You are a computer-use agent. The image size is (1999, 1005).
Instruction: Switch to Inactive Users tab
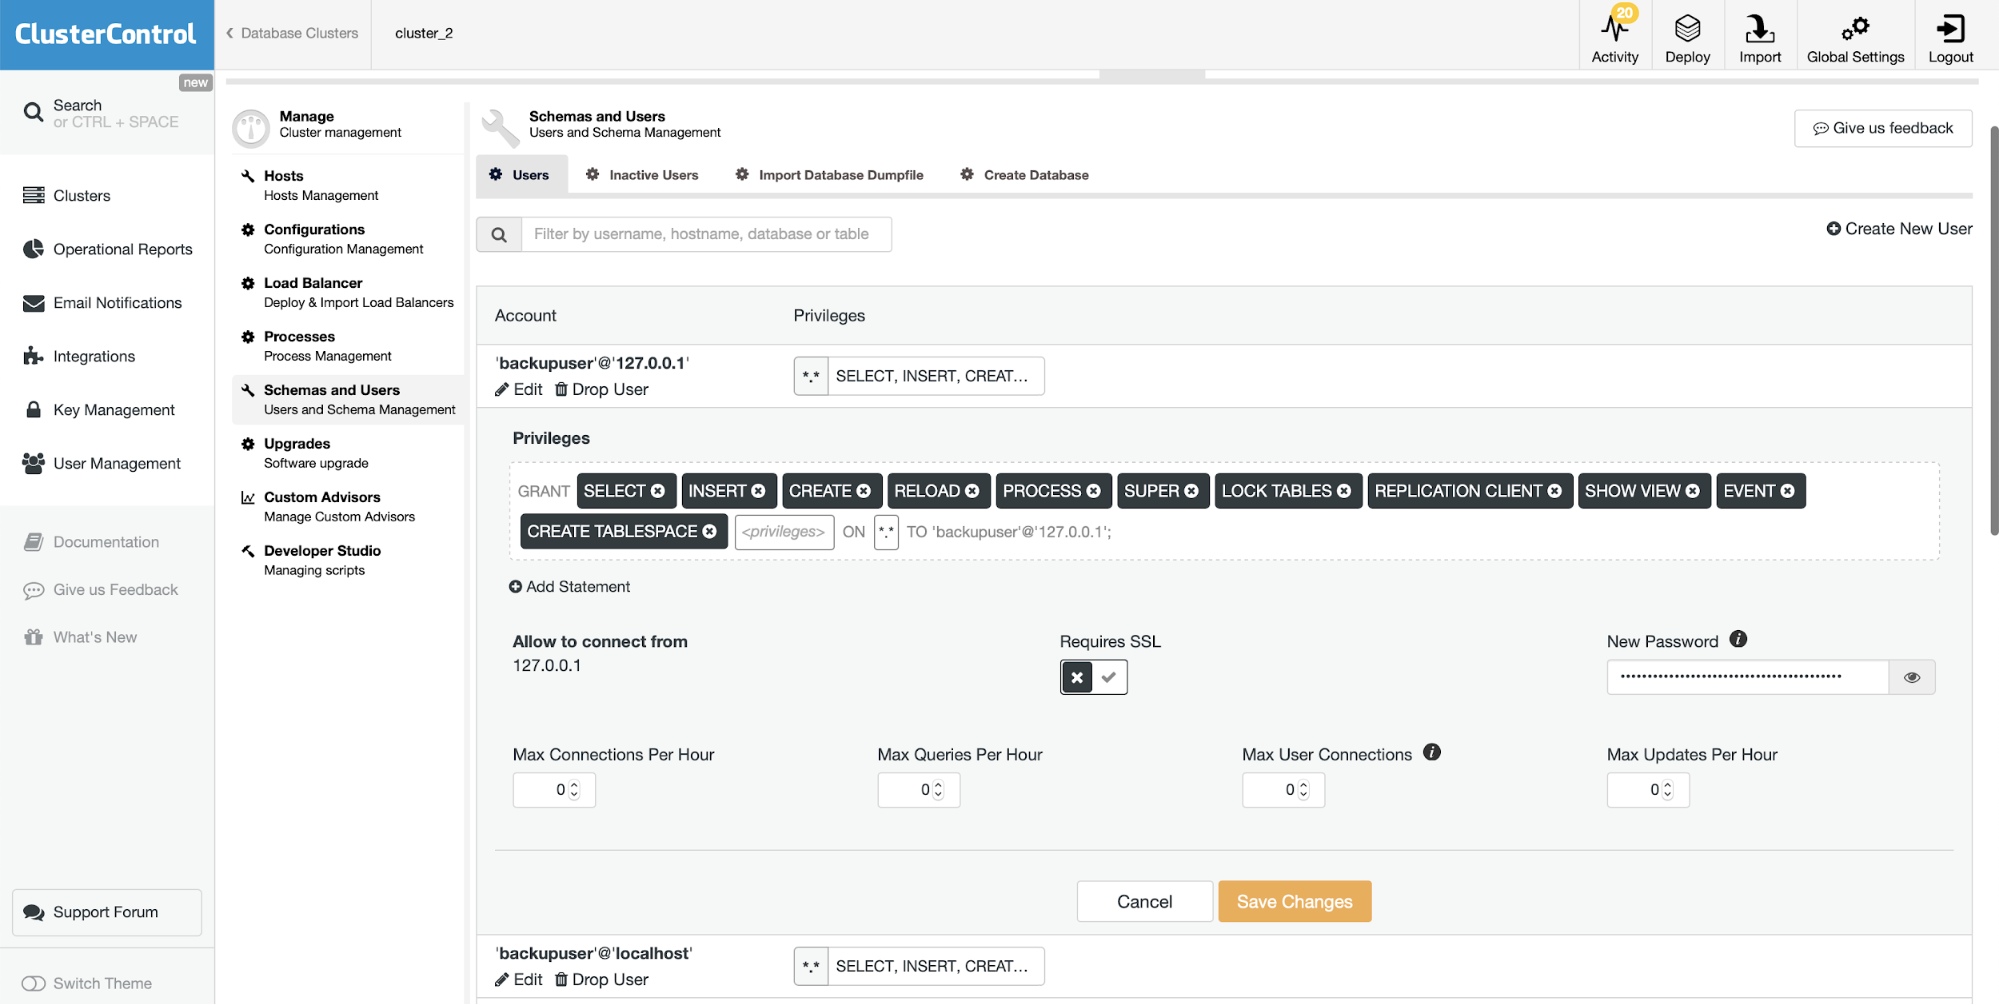[642, 175]
